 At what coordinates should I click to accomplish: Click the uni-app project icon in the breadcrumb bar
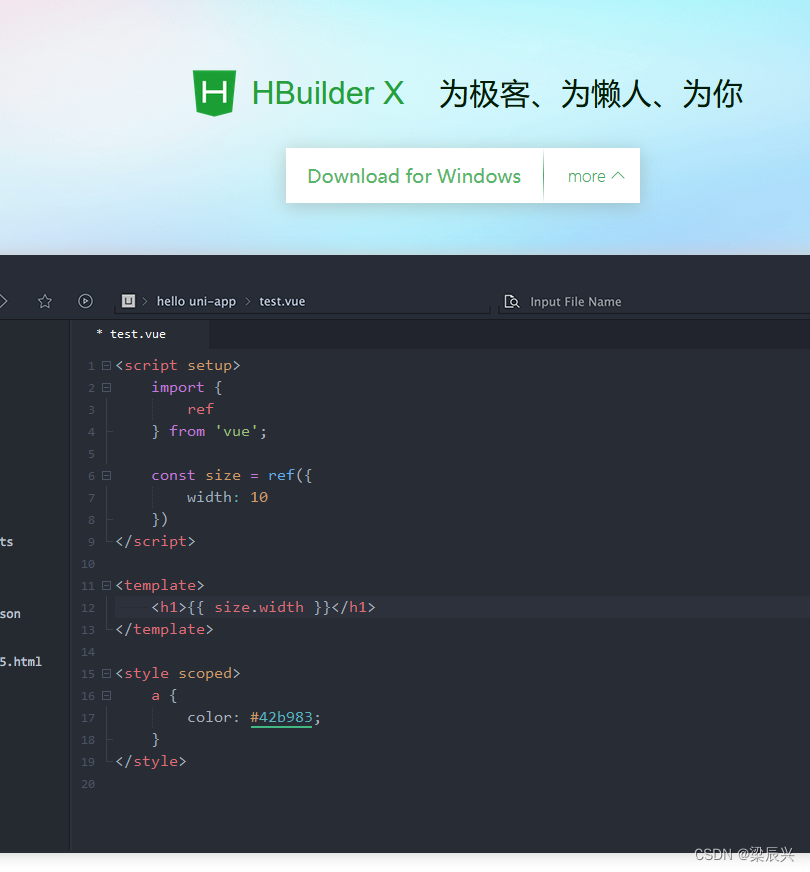[x=128, y=300]
